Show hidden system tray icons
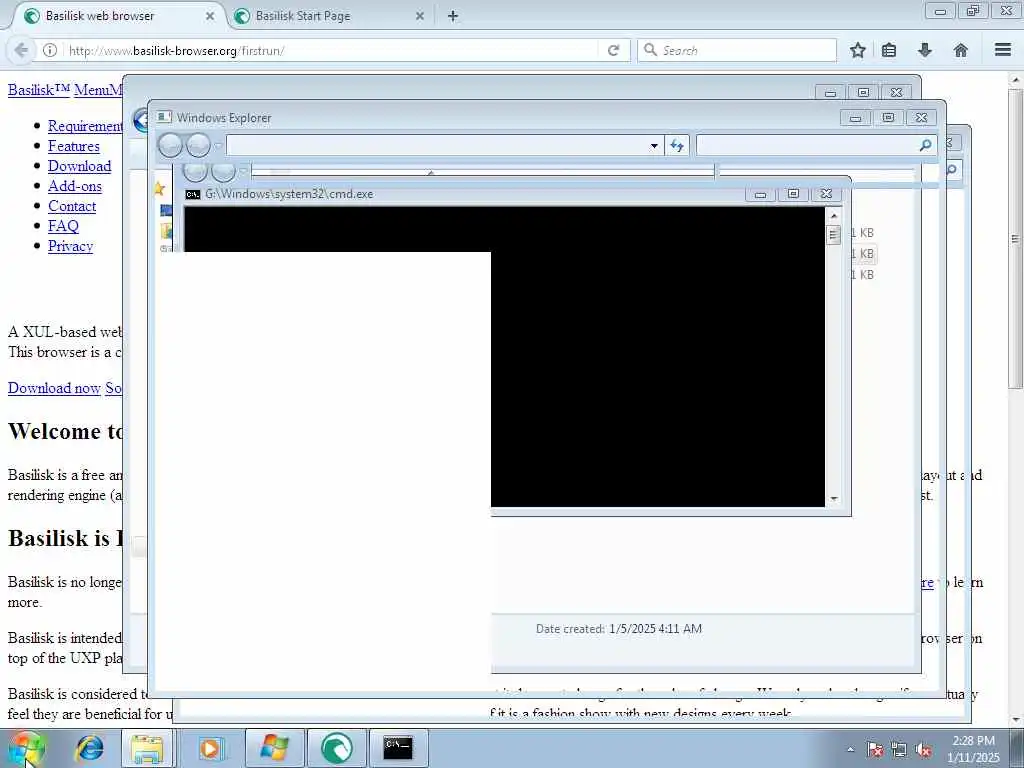Image resolution: width=1024 pixels, height=768 pixels. pyautogui.click(x=850, y=750)
